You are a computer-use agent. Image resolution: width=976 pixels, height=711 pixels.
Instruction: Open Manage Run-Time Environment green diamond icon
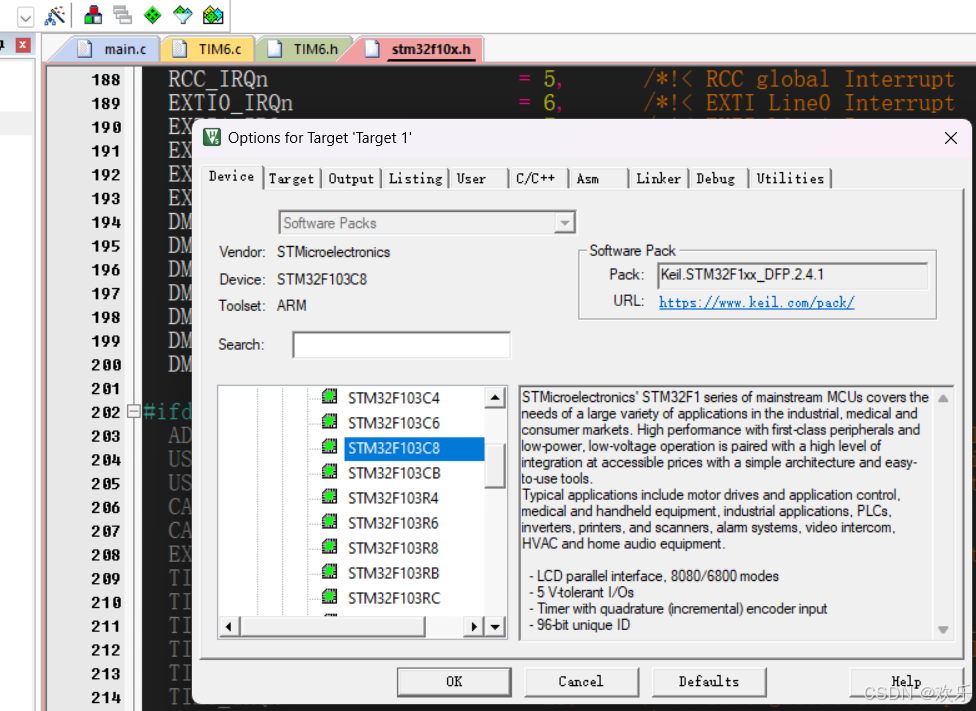(152, 15)
